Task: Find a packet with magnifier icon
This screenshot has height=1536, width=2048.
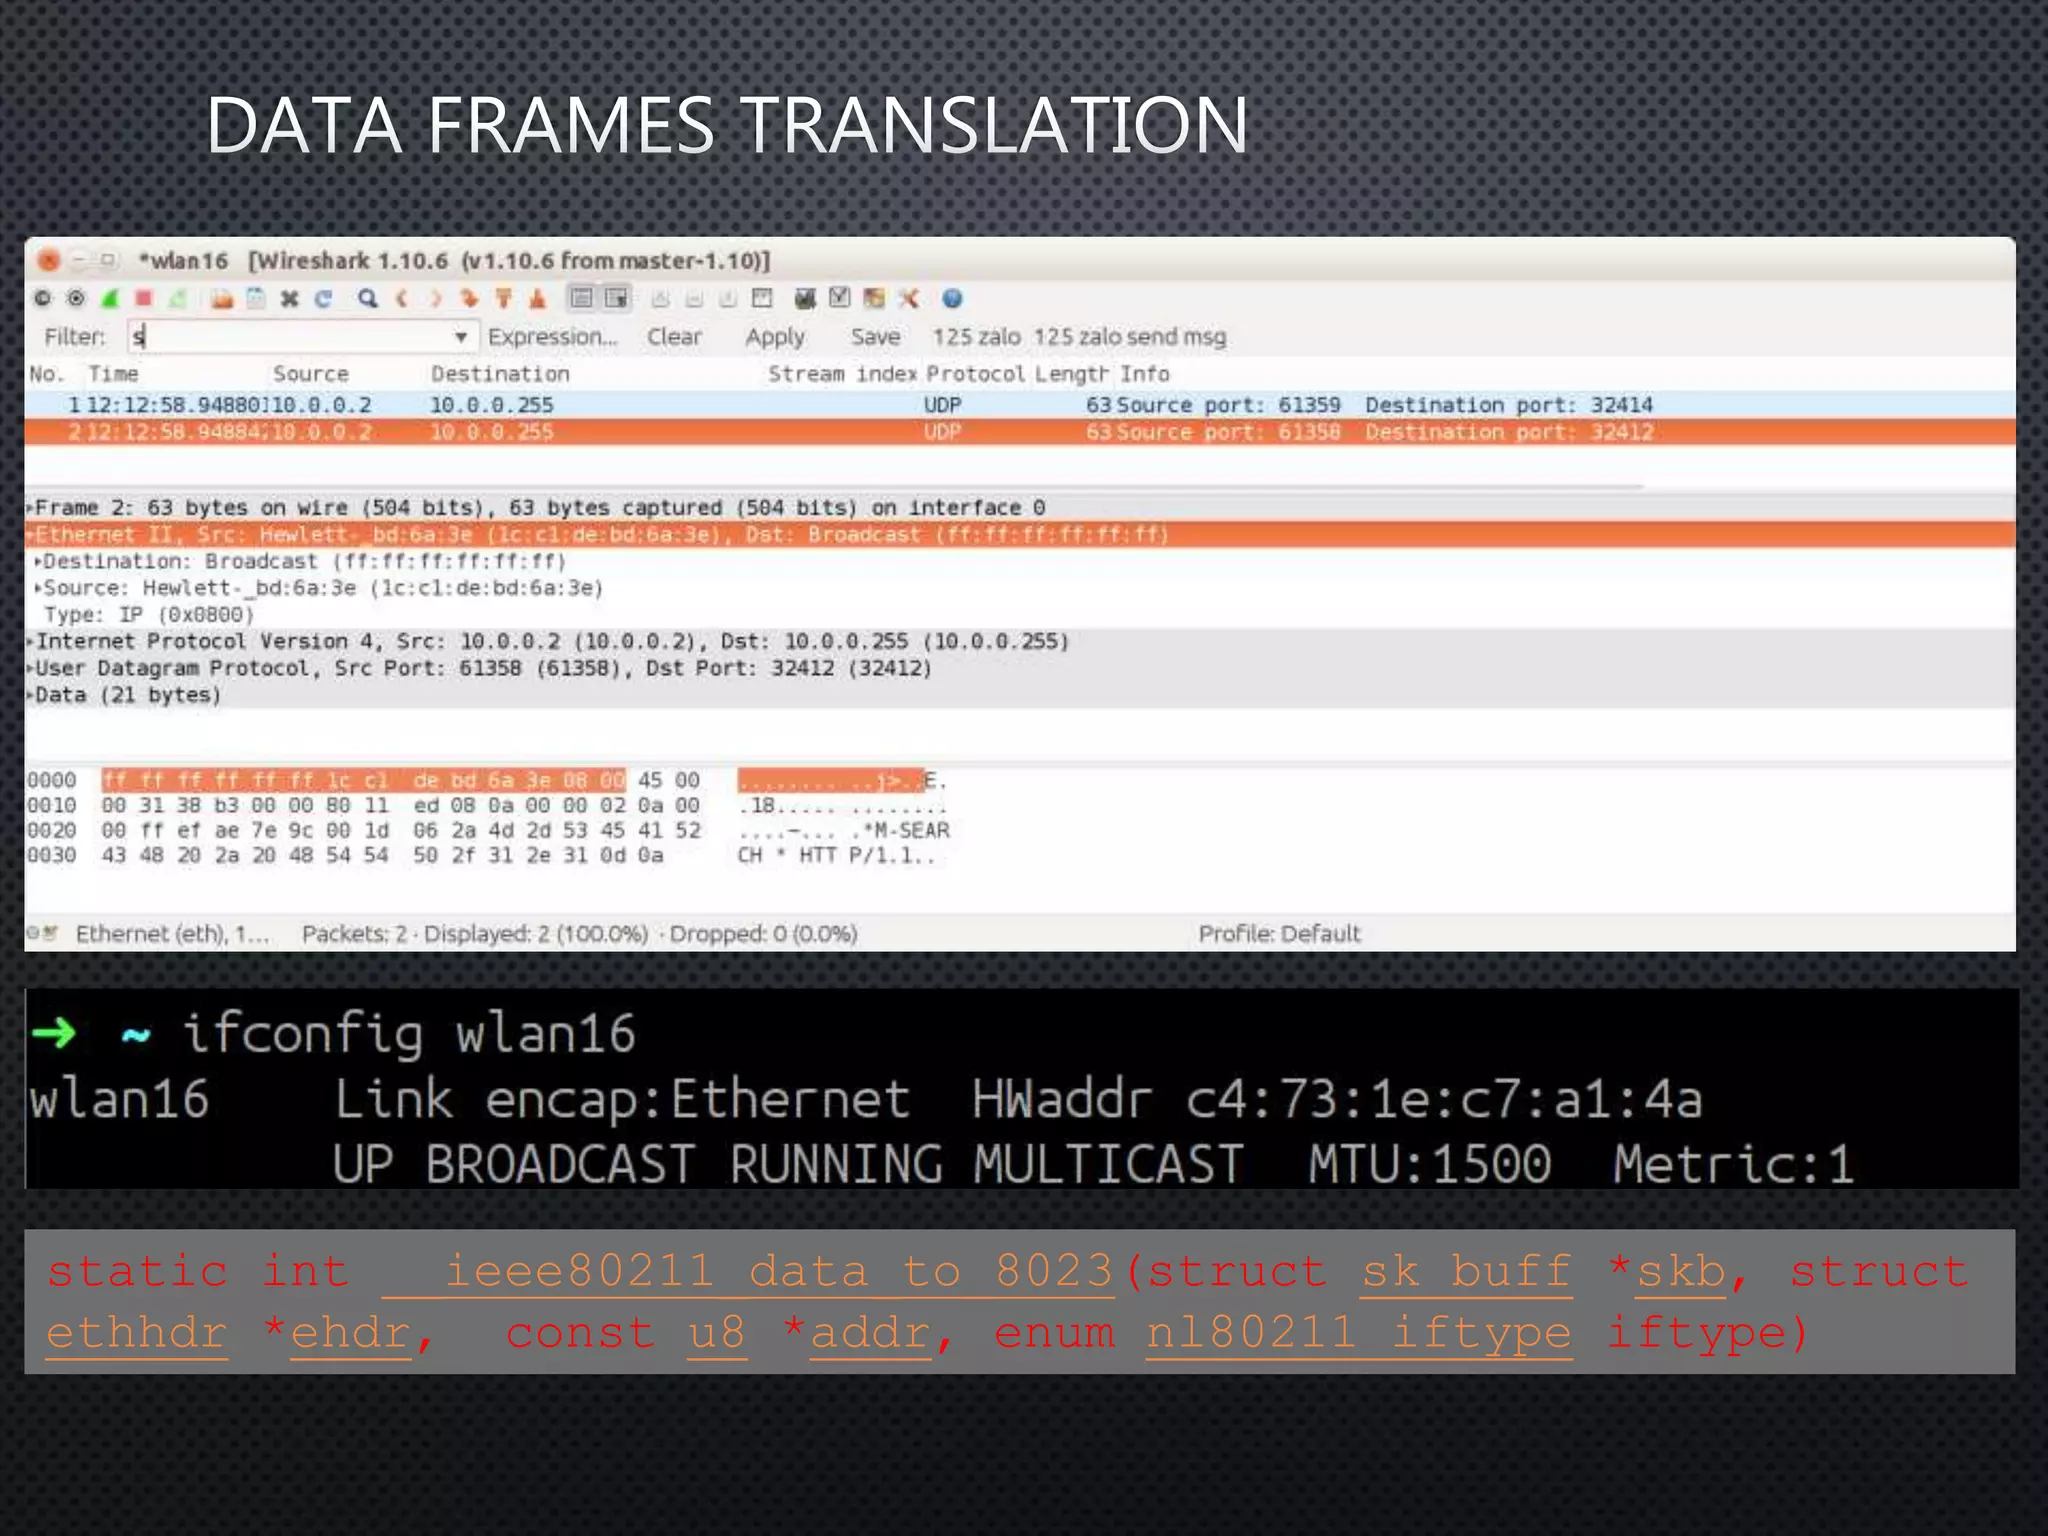Action: 368,298
